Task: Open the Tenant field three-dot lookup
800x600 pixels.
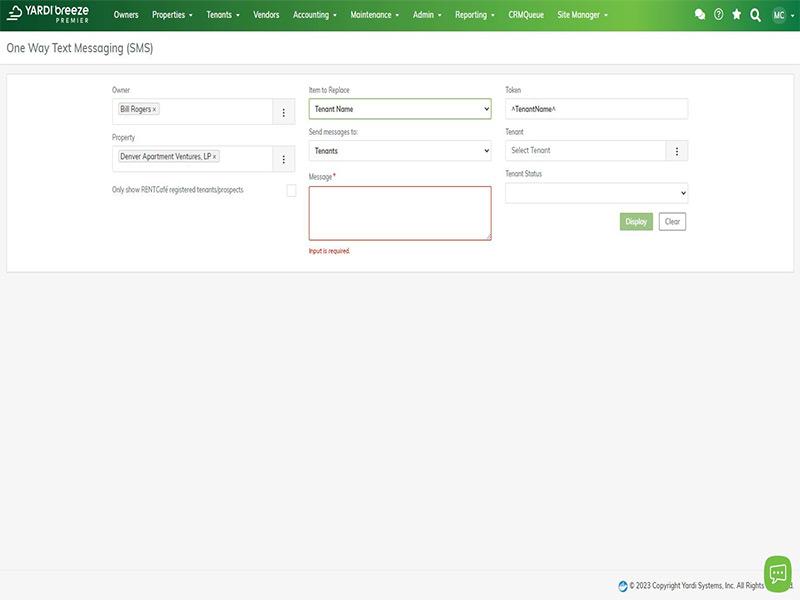Action: pos(677,151)
